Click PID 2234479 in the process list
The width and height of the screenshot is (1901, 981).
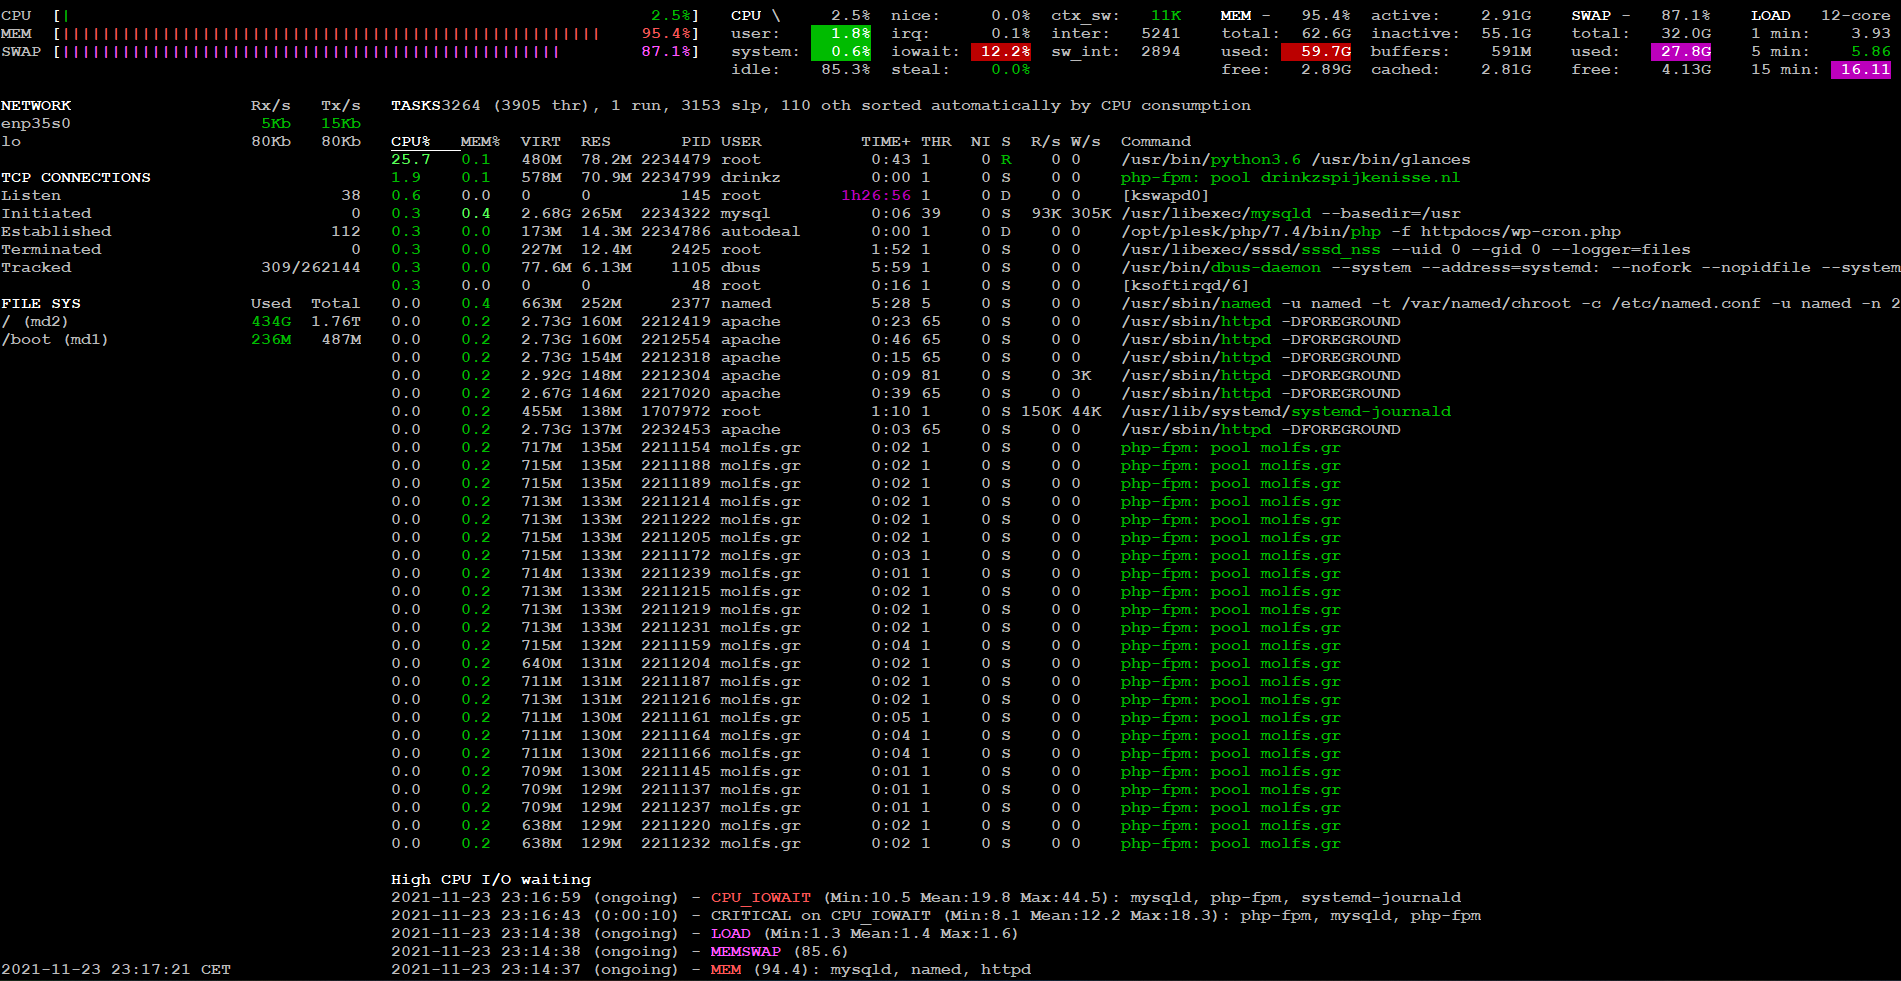tap(676, 160)
